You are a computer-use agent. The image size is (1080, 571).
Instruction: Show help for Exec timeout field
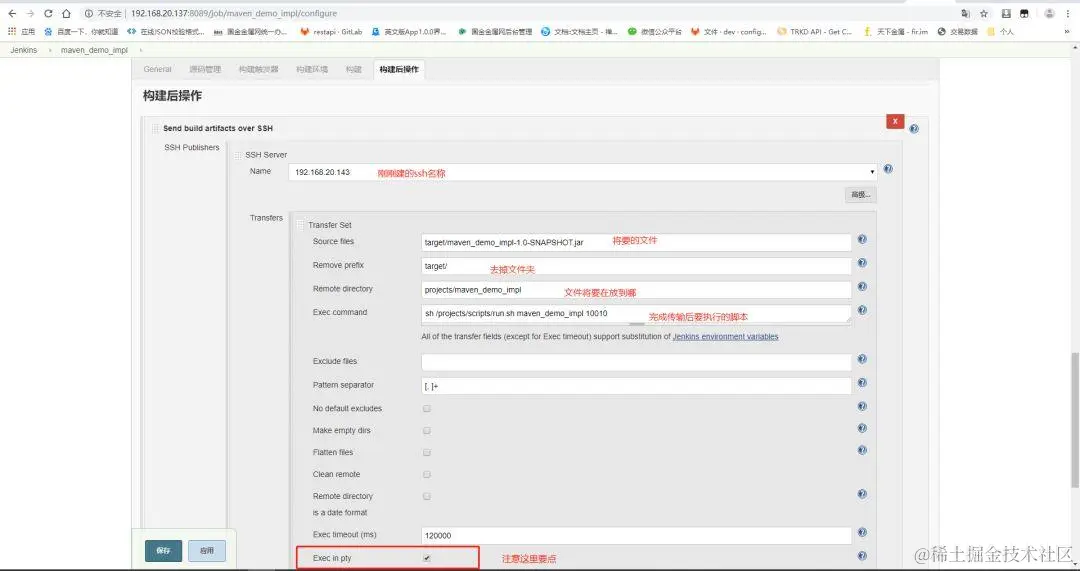pos(862,533)
